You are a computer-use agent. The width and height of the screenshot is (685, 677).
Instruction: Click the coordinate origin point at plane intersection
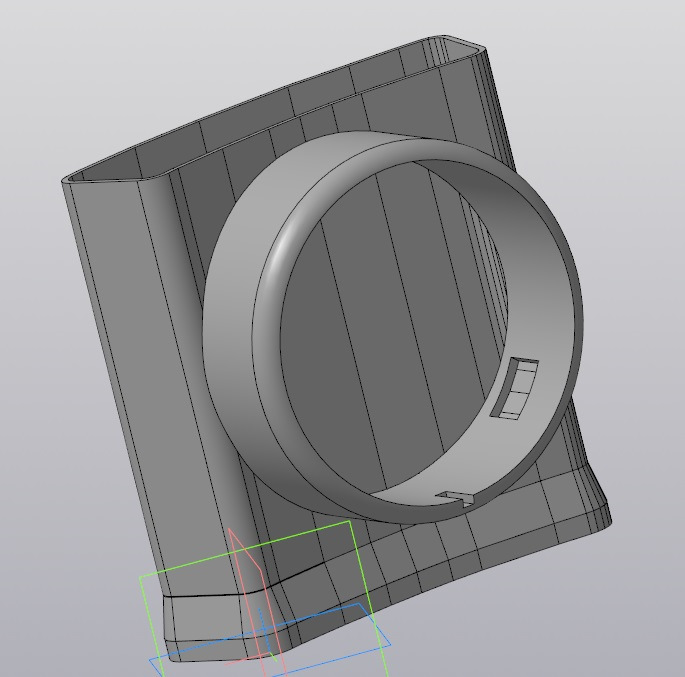click(263, 629)
